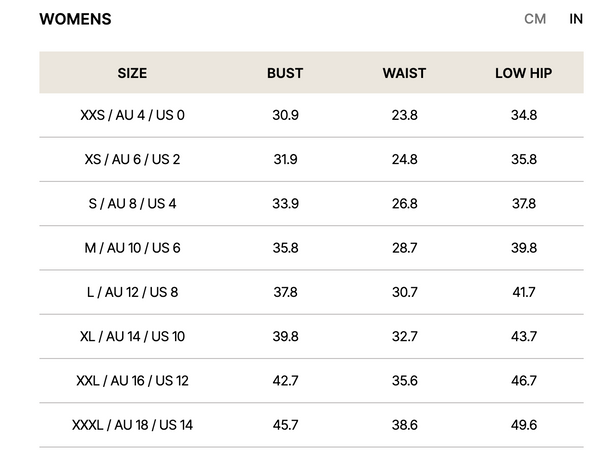Image resolution: width=600 pixels, height=461 pixels.
Task: Select size S / AU 8 / US 4
Action: 132,204
